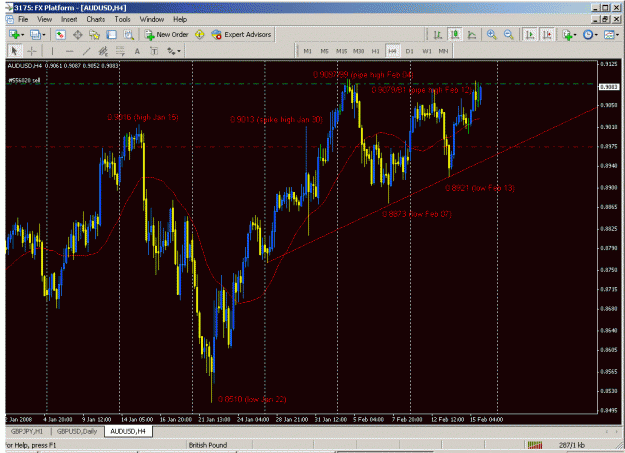Viewport: 625px width, 453px height.
Task: Select the Vertical Line drawing tool
Action: tap(53, 51)
